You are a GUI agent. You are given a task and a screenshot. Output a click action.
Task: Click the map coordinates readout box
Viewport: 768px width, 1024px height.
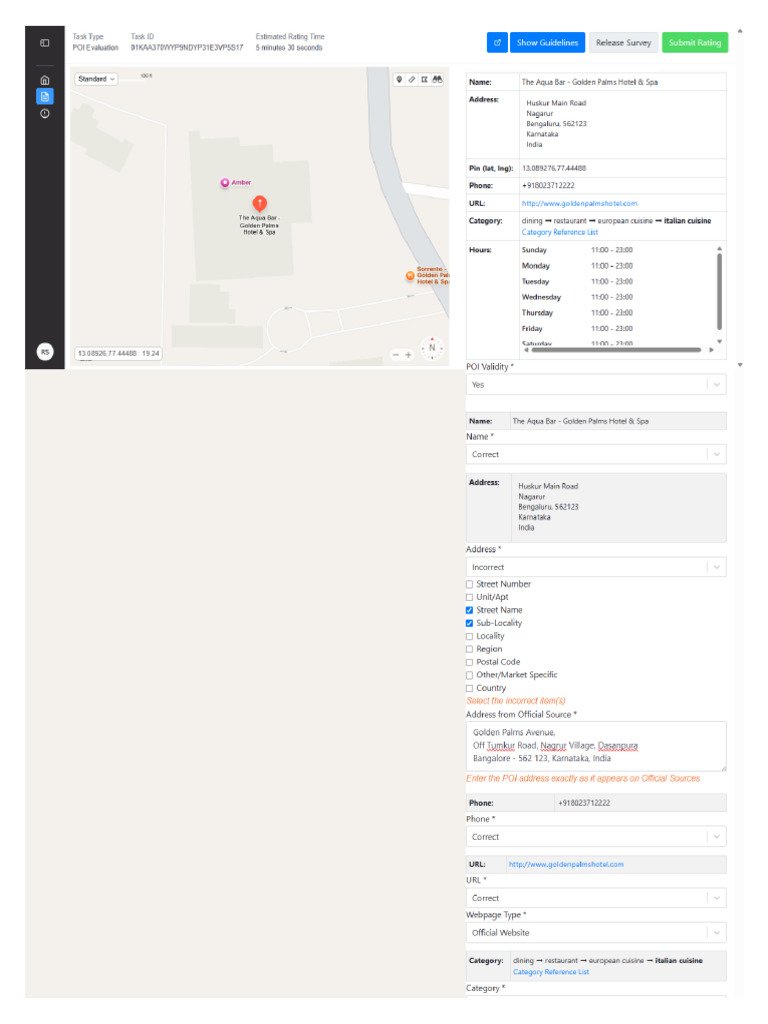118,354
